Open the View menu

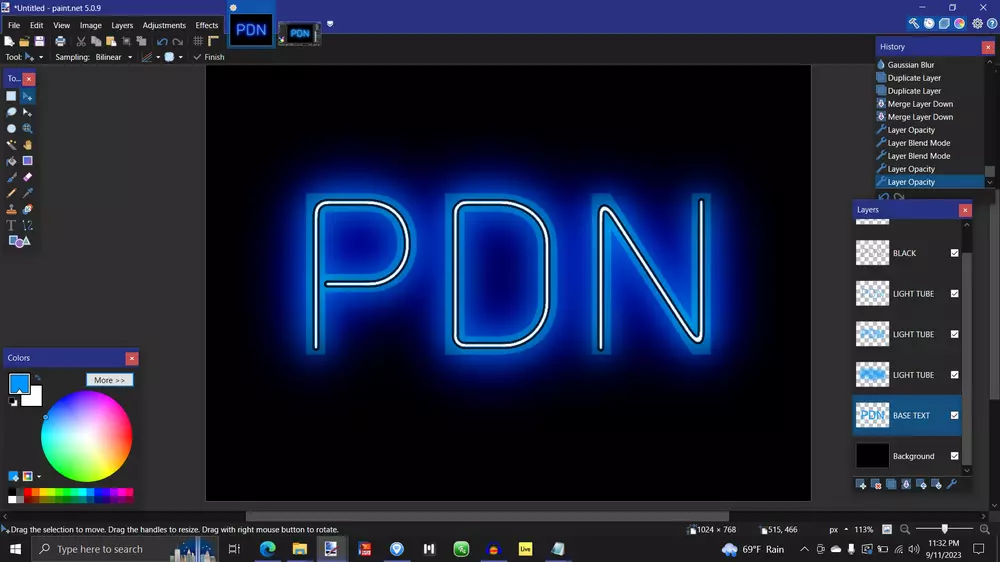pyautogui.click(x=61, y=26)
